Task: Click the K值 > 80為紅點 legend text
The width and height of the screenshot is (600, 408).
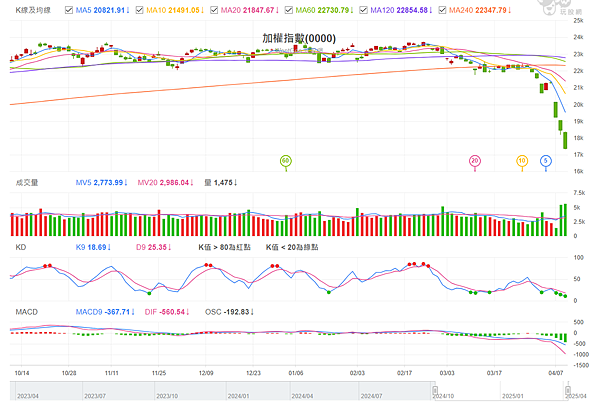Action: (x=224, y=248)
